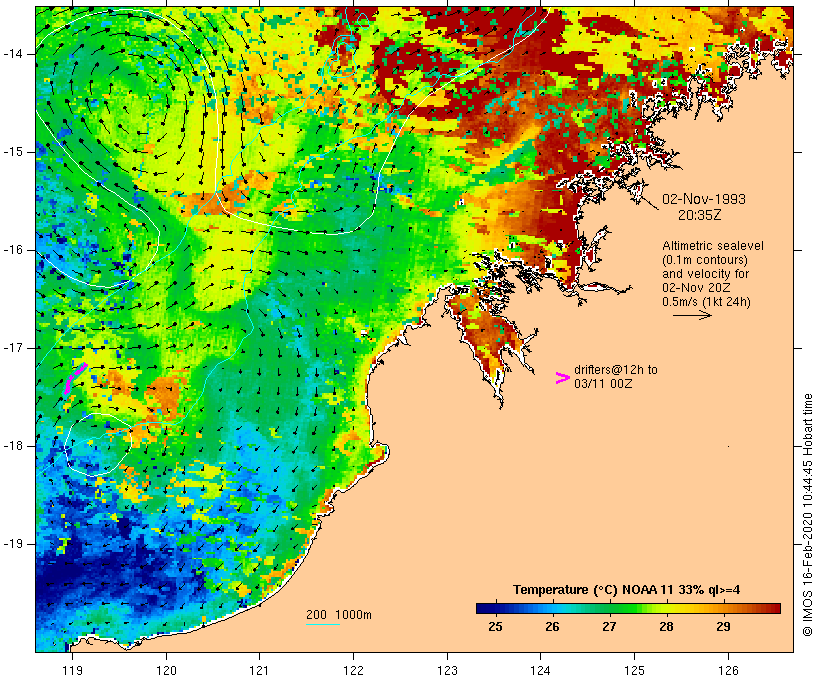Click the '03/11 00Z' legend text

click(603, 383)
